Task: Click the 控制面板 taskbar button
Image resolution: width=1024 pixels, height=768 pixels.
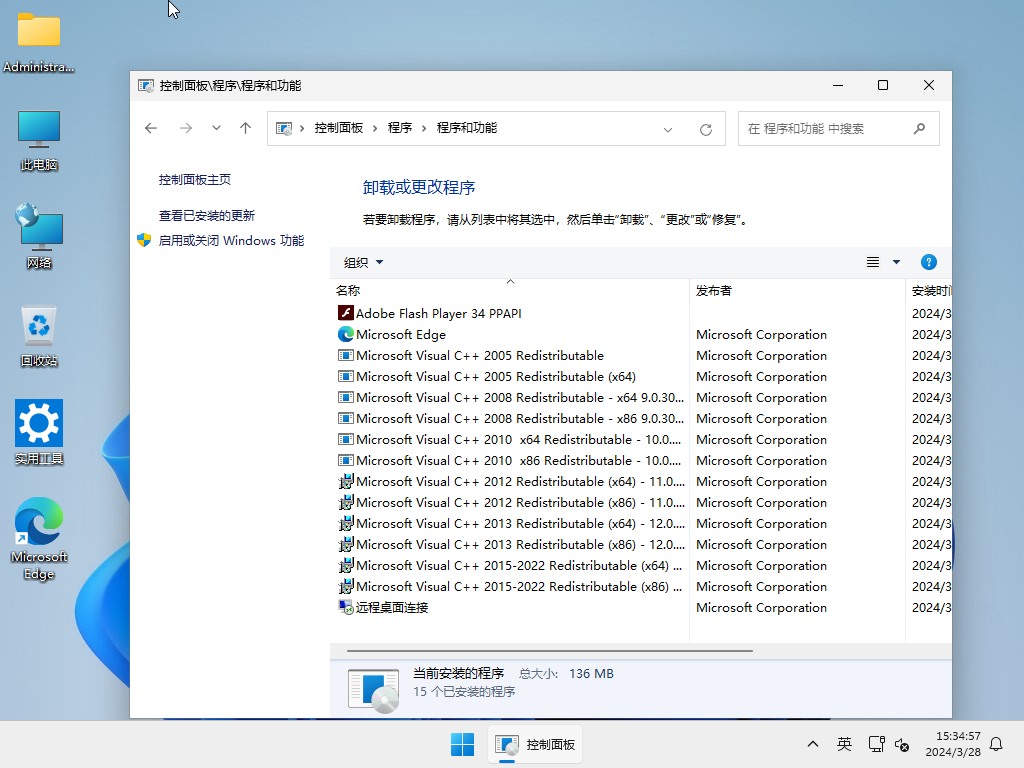Action: click(x=535, y=744)
